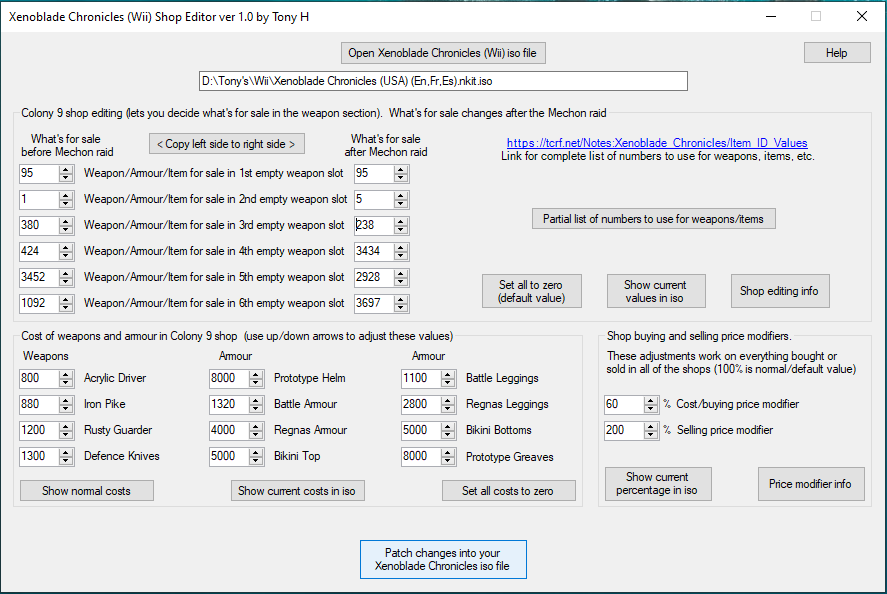Set all shop slots to zero default
Screen dimensions: 887x594
click(x=531, y=291)
